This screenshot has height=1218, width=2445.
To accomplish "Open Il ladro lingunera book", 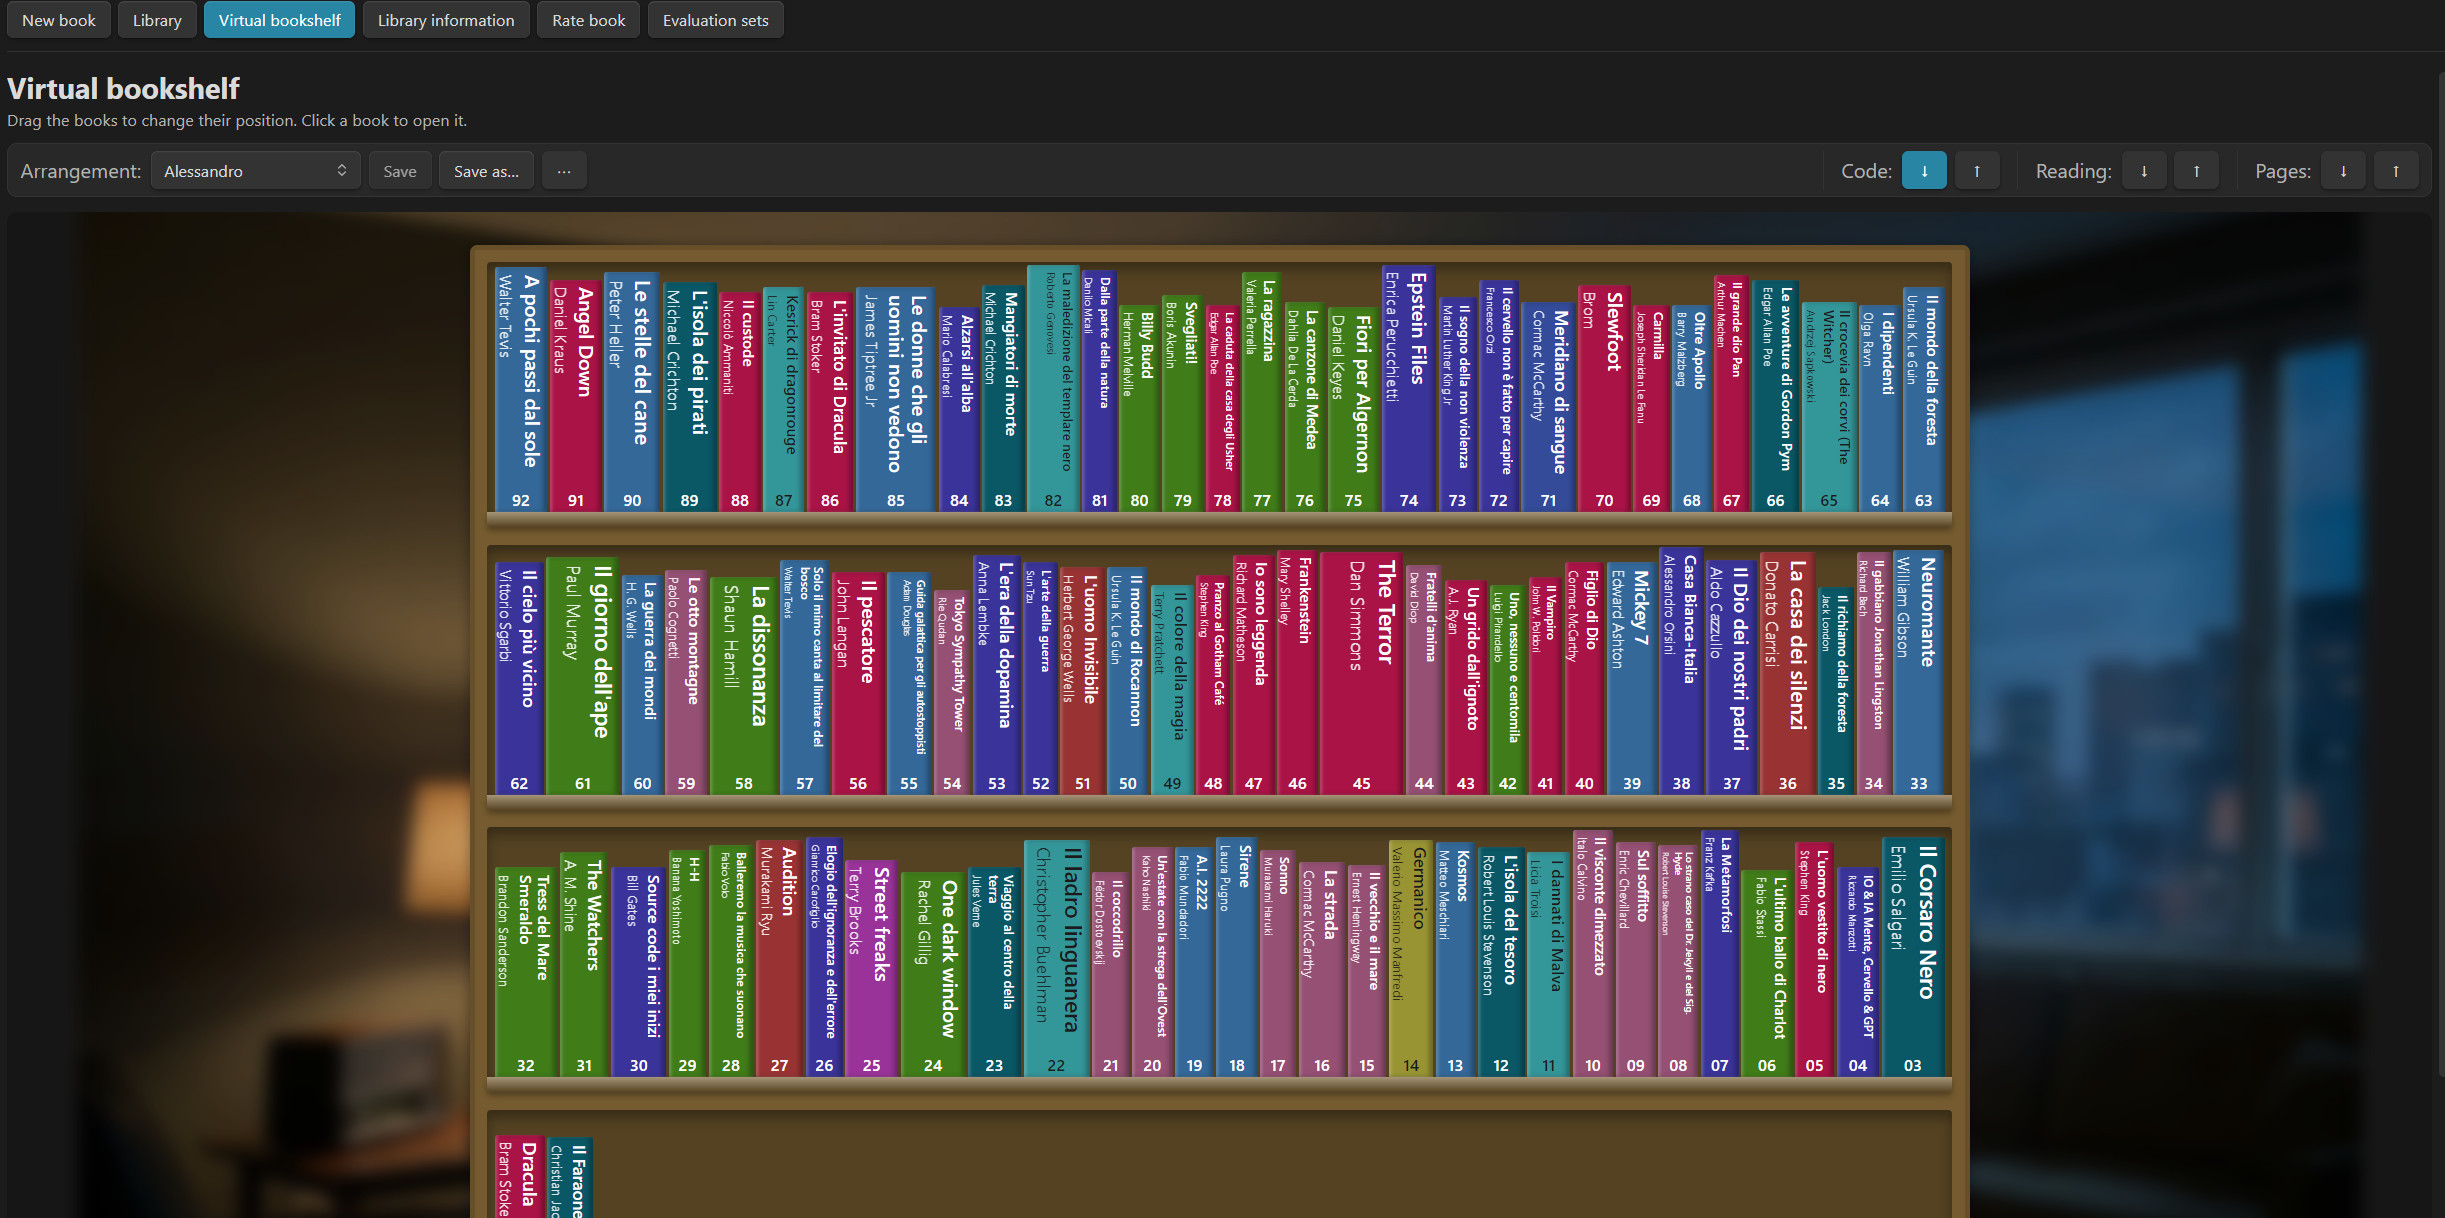I will [1056, 958].
